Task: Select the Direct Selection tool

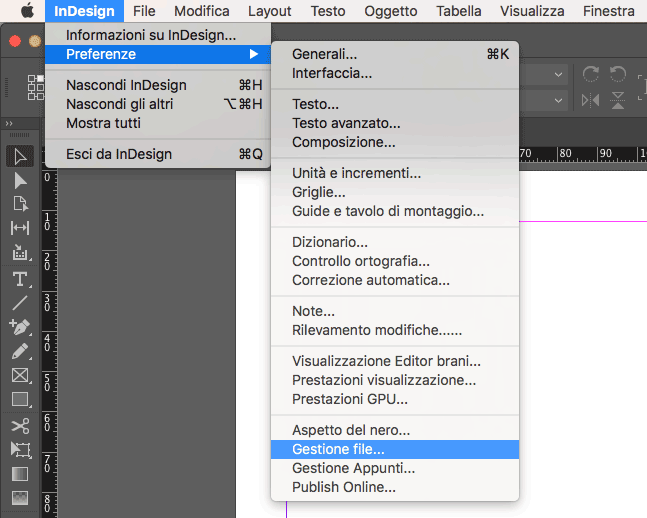Action: coord(20,180)
